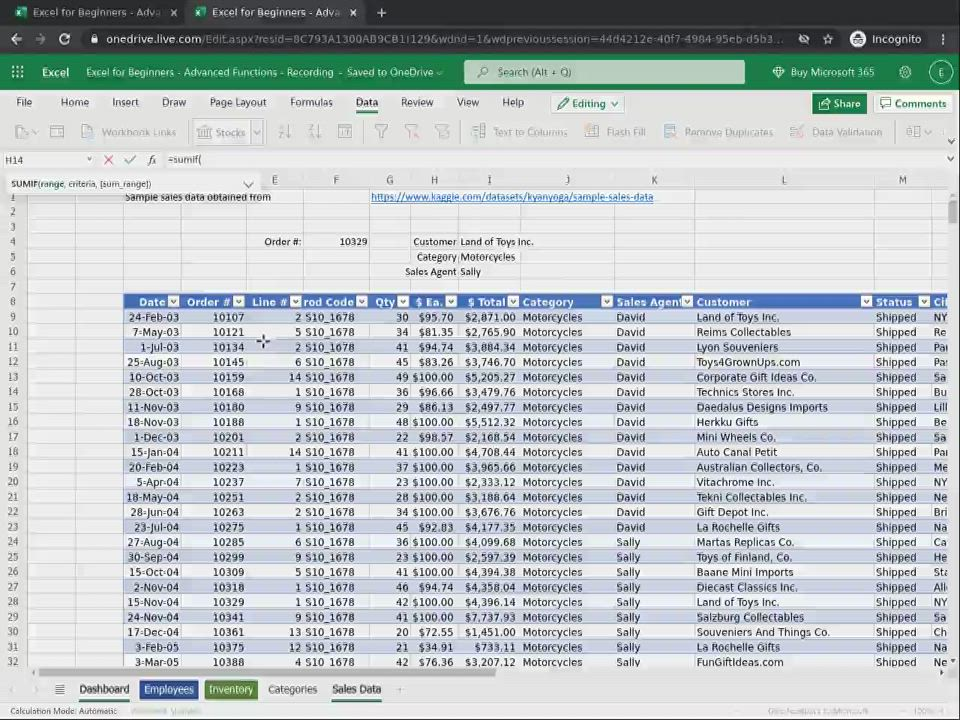Select column L header

[x=784, y=180]
